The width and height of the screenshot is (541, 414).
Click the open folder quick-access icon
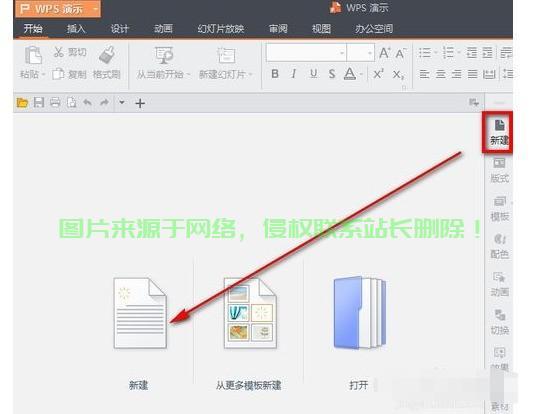pyautogui.click(x=22, y=102)
